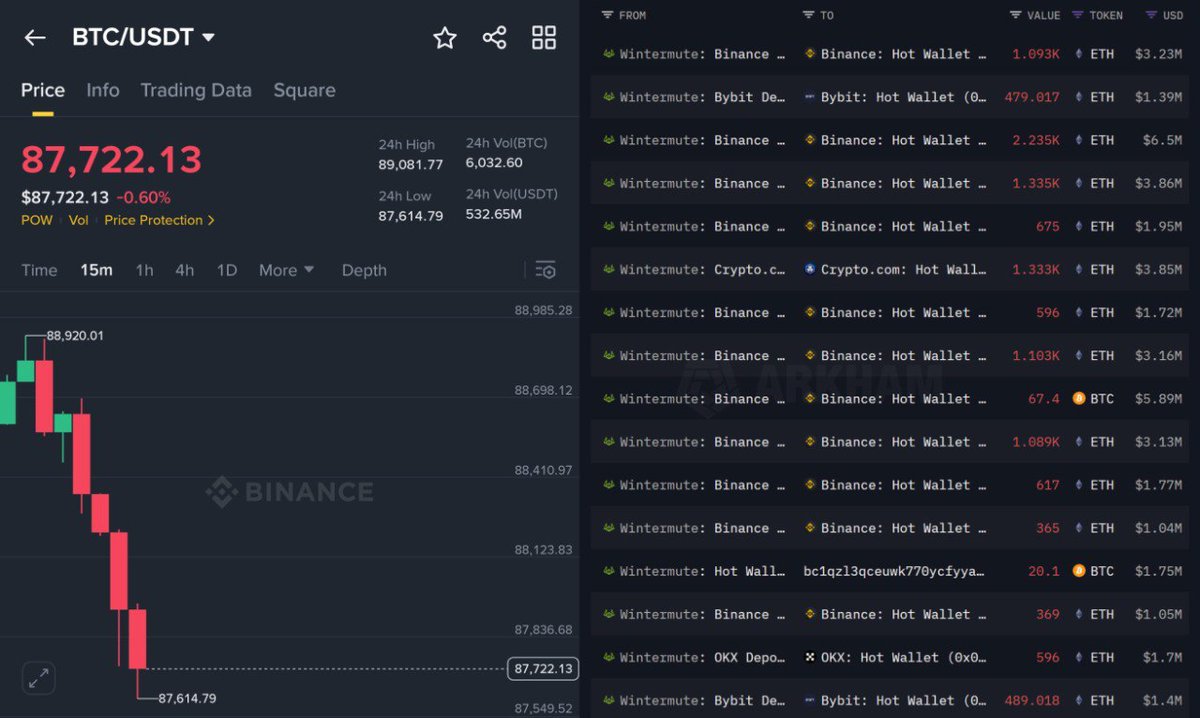
Task: Click the Crypto.com logo icon in the TO column
Action: pos(810,269)
